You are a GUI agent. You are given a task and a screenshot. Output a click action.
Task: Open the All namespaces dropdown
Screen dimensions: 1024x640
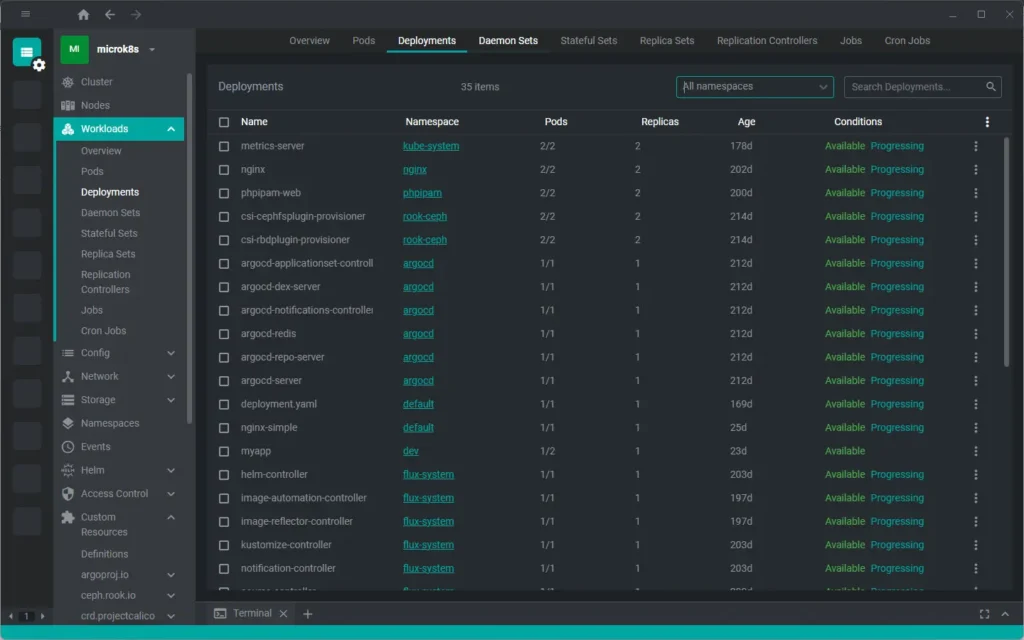tap(754, 87)
